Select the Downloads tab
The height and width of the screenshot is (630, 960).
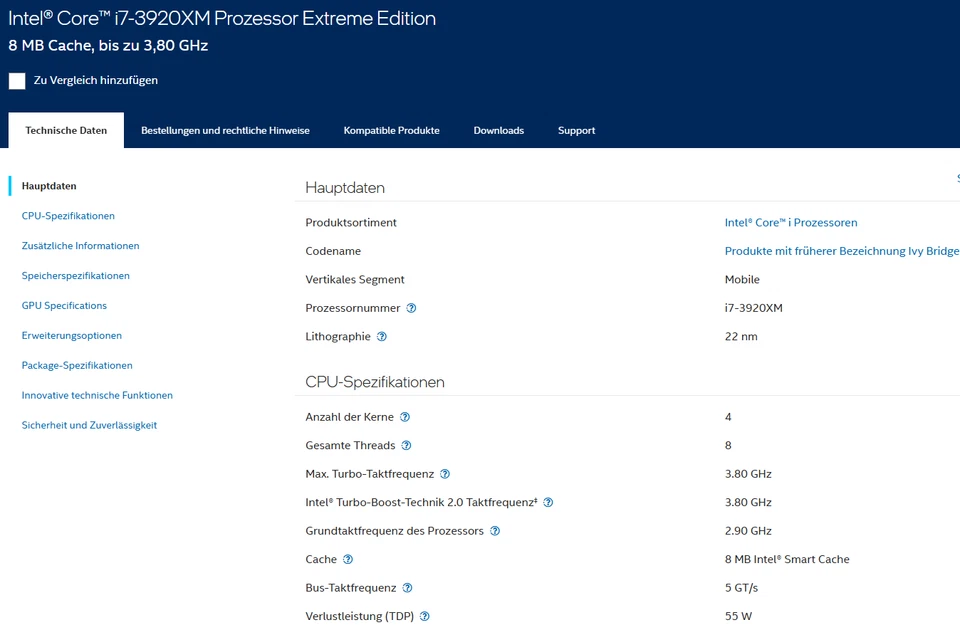[x=498, y=131]
